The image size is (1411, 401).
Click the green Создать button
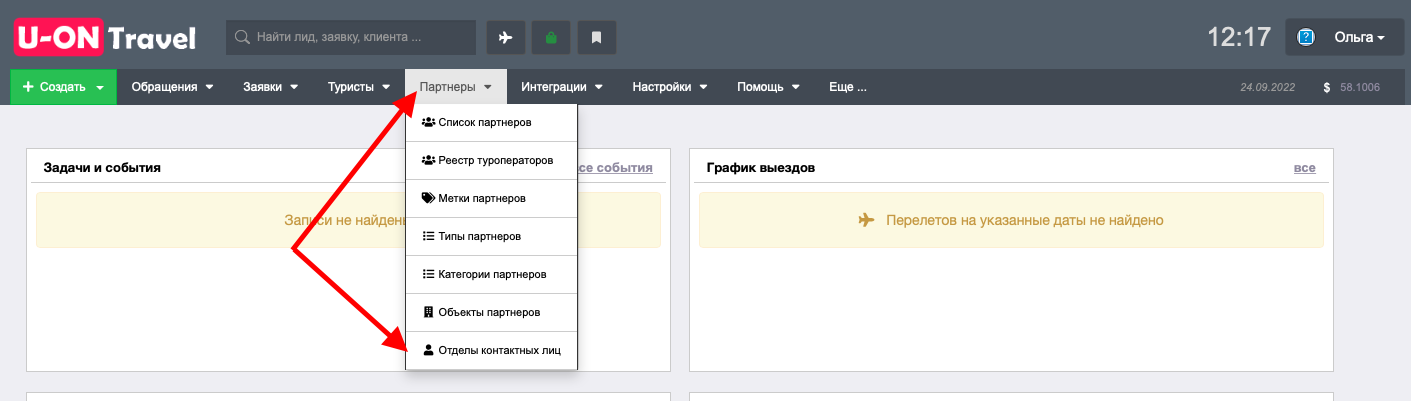click(x=63, y=87)
